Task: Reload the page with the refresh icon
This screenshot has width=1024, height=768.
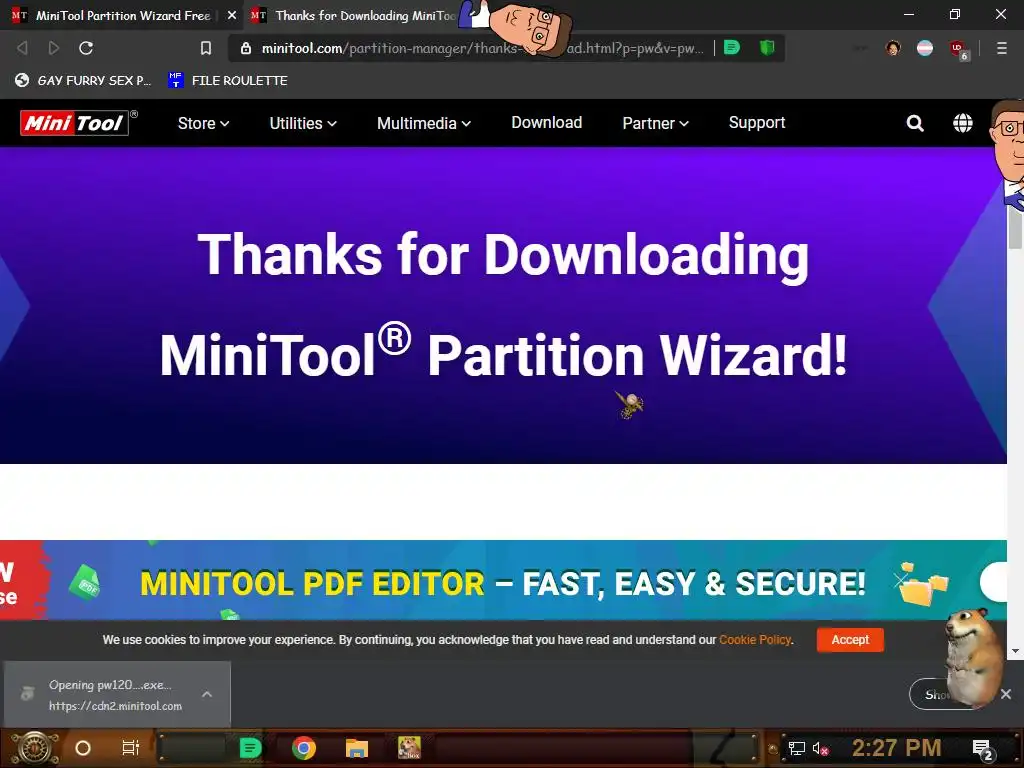Action: 86,48
